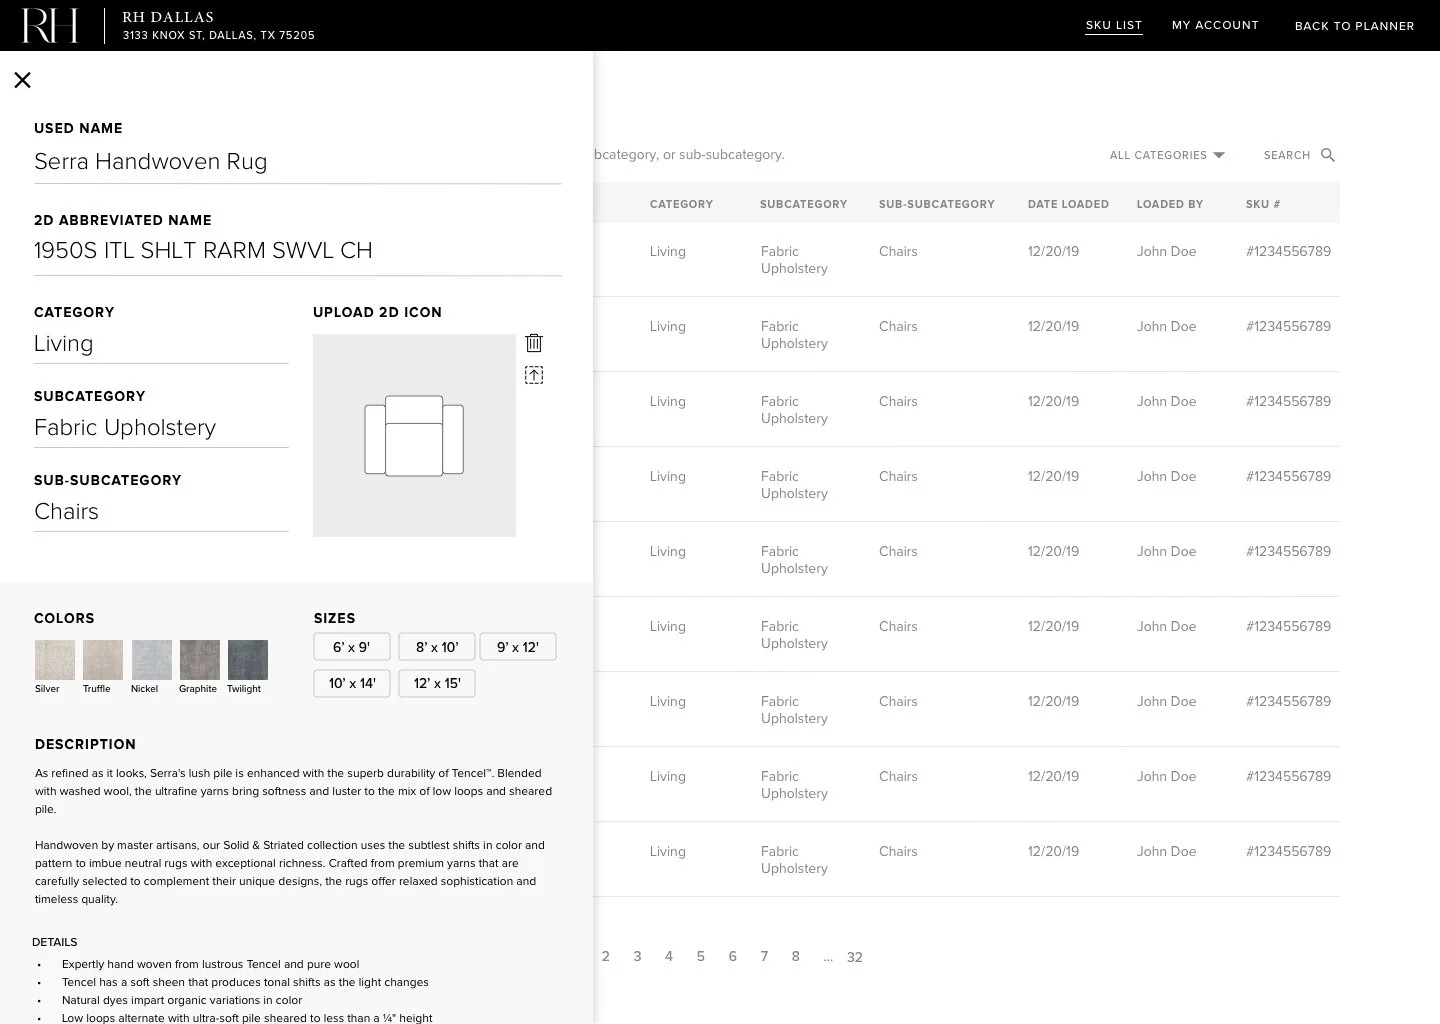The image size is (1440, 1024).
Task: Select the Graphite color swatch
Action: (200, 660)
